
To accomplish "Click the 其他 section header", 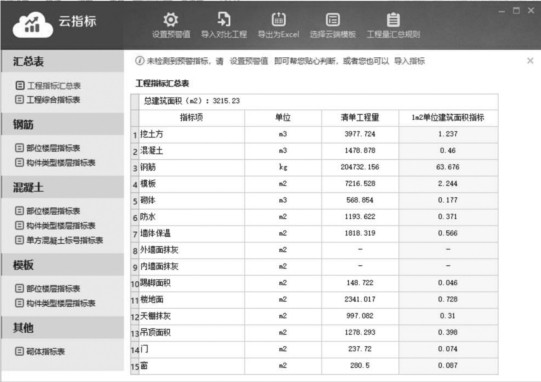I will pyautogui.click(x=62, y=327).
